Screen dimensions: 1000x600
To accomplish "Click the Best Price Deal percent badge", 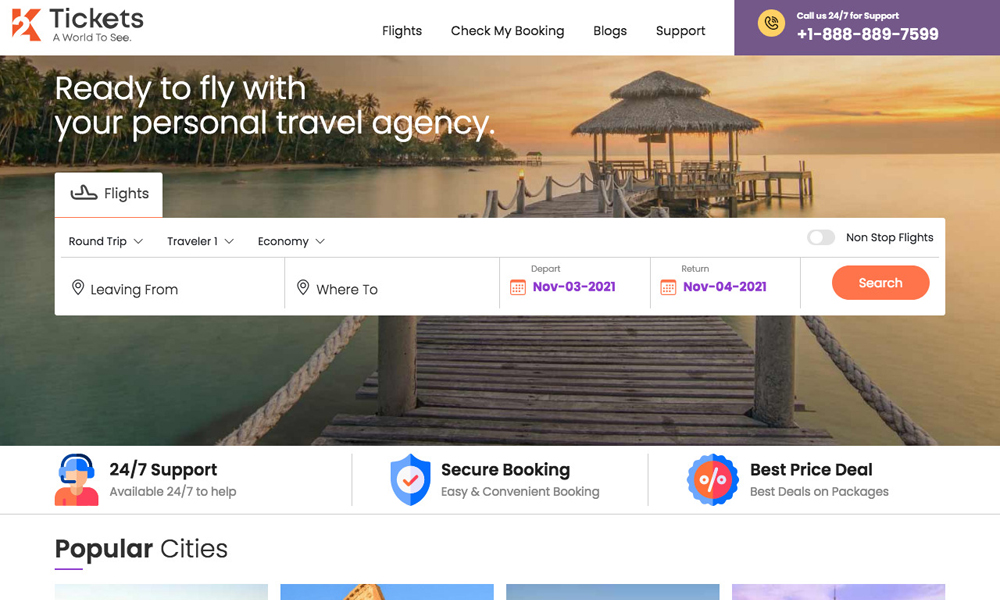I will [x=712, y=479].
